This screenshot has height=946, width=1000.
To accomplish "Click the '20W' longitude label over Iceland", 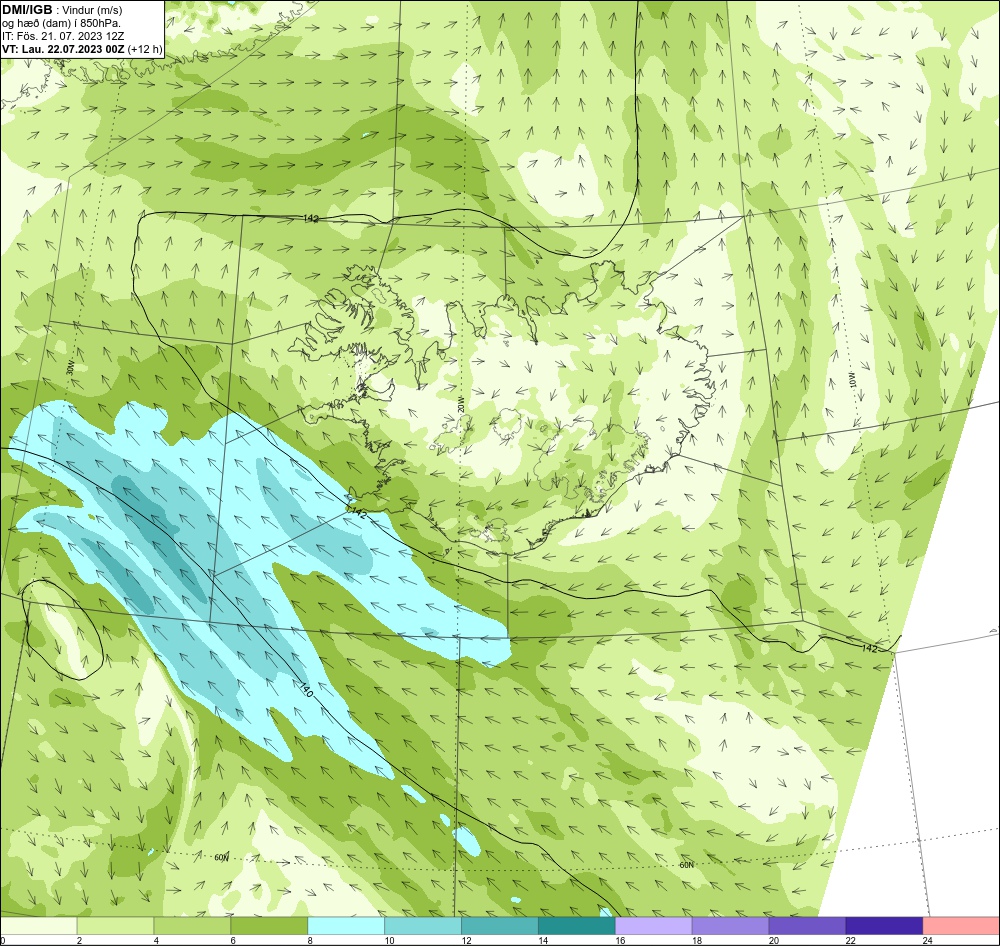I will pos(460,404).
